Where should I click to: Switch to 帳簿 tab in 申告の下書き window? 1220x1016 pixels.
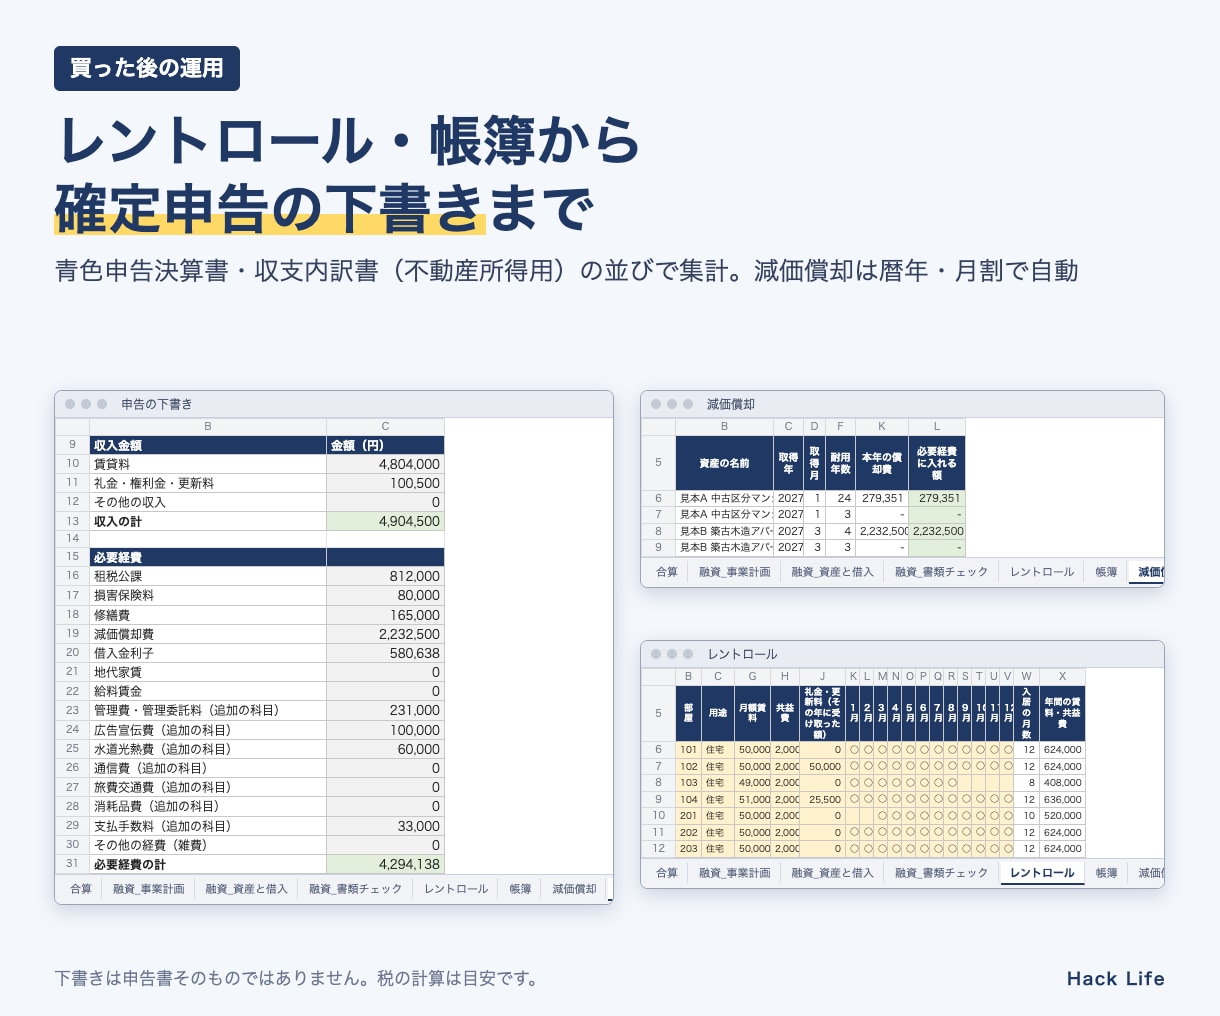(520, 889)
